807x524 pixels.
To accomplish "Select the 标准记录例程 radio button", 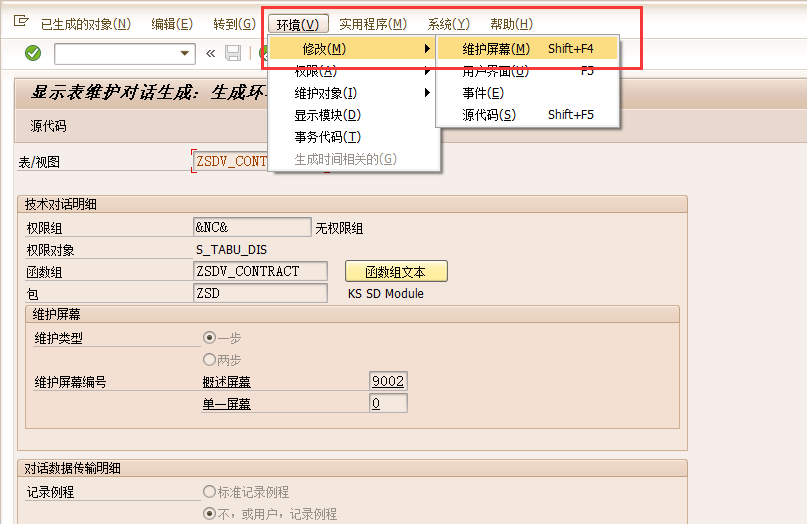I will pos(210,492).
